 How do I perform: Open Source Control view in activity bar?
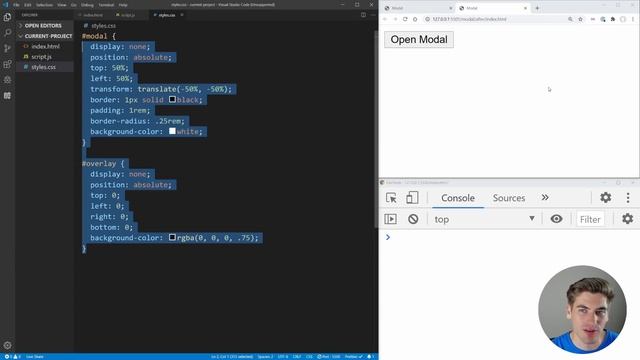(x=7, y=48)
